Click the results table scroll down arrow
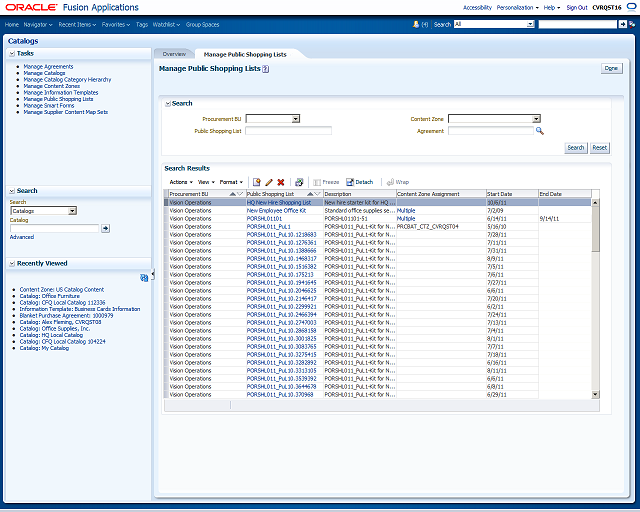The width and height of the screenshot is (640, 512). [x=595, y=394]
